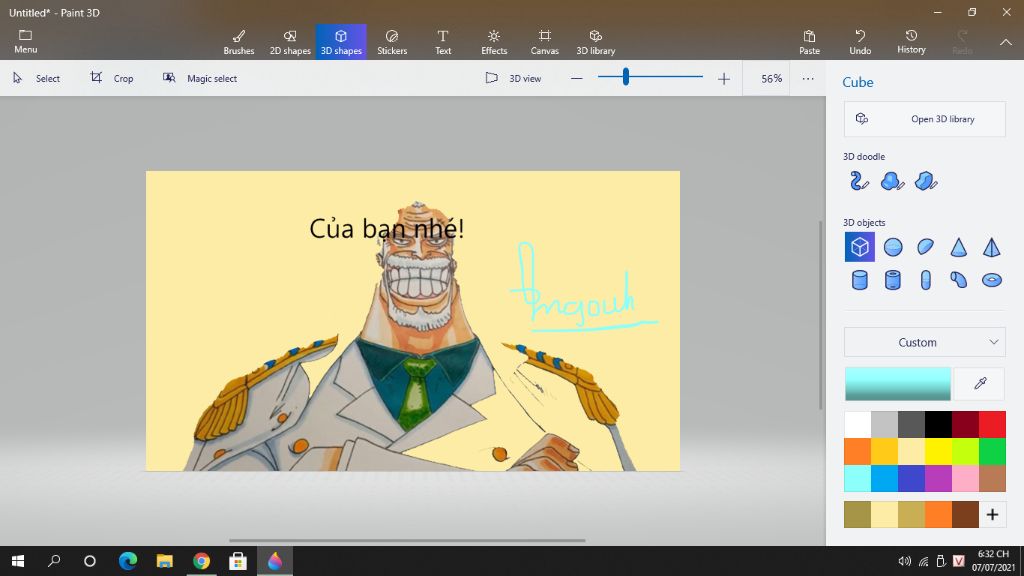Click the current color preview box
1024x576 pixels.
tap(898, 383)
